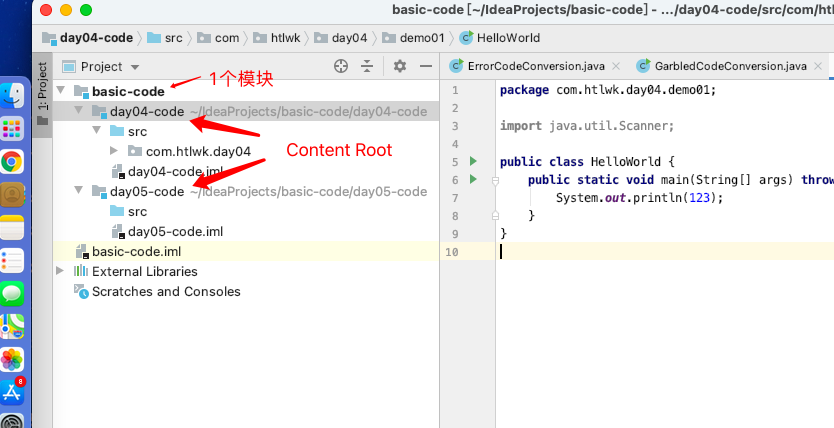This screenshot has height=428, width=834.
Task: Click demo01 in navigation breadcrumb
Action: coord(422,38)
